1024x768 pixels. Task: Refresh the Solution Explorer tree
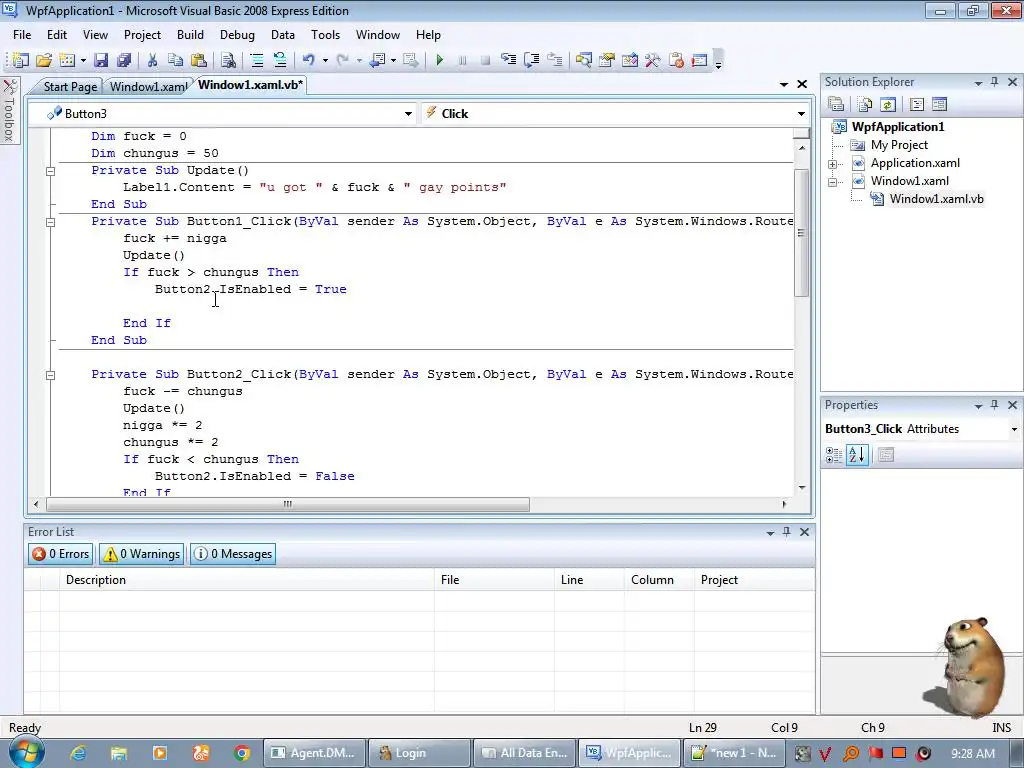coord(888,104)
